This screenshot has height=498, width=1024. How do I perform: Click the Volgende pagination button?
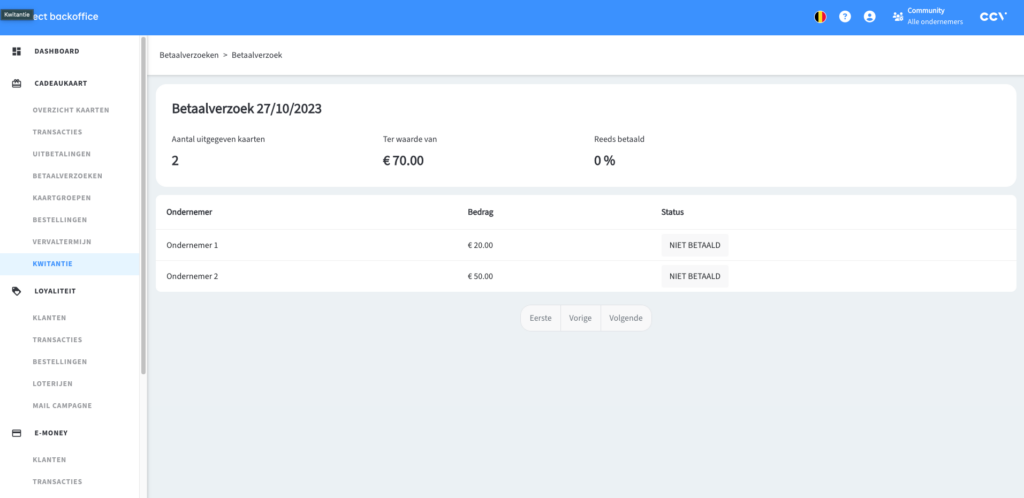(x=626, y=319)
